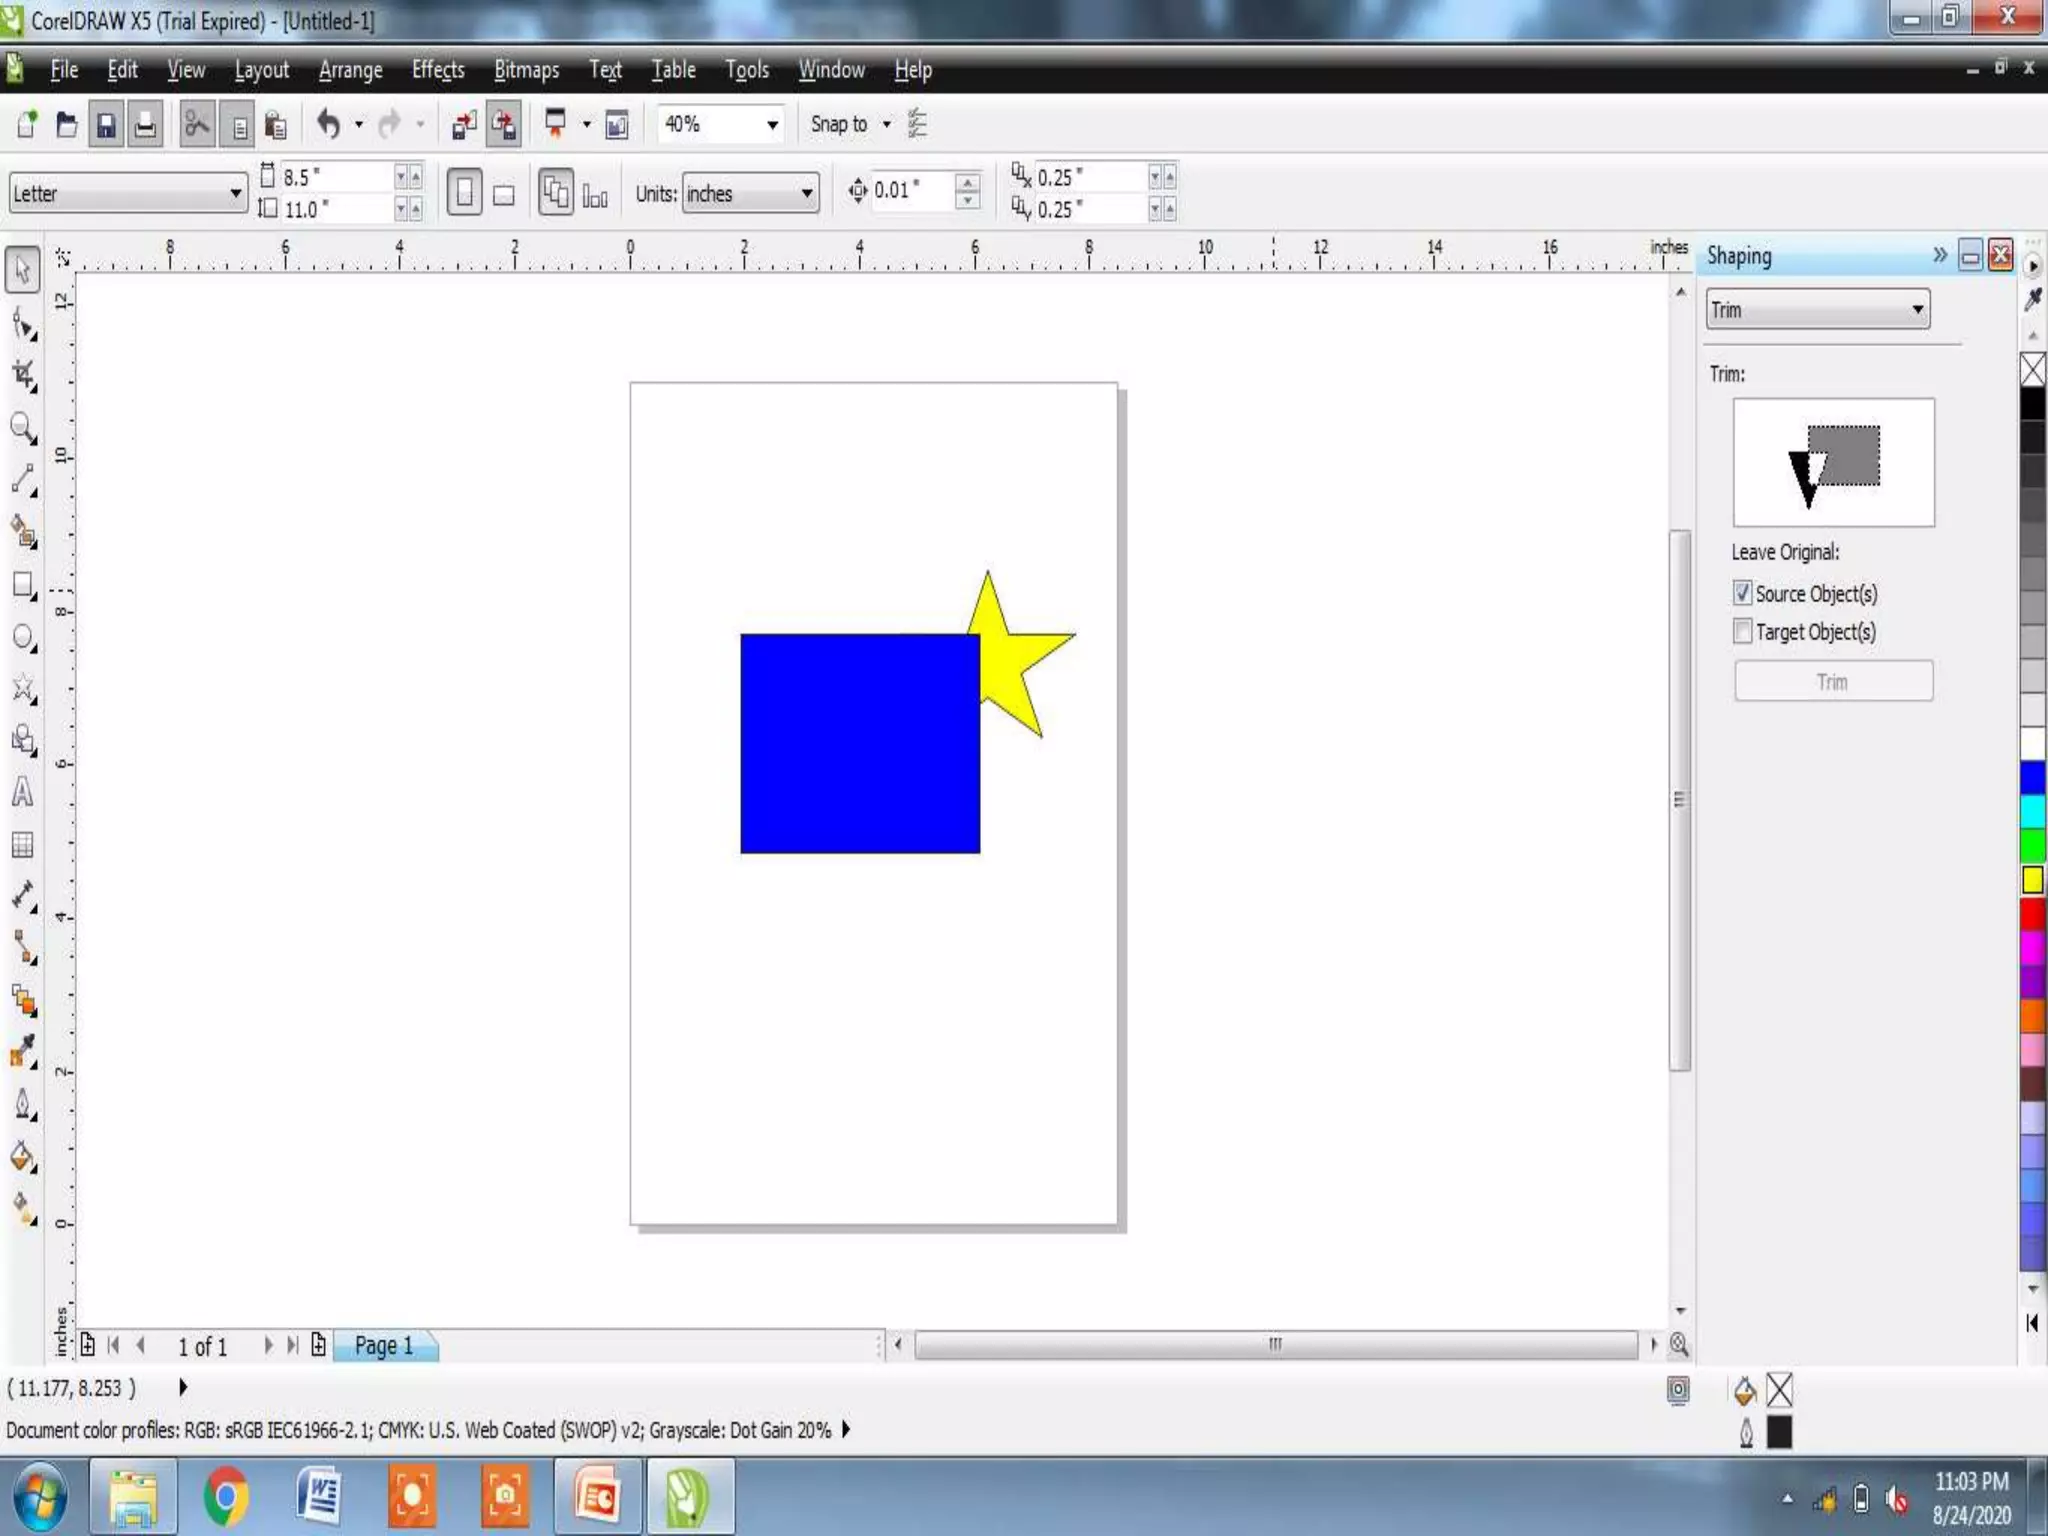This screenshot has height=1536, width=2048.
Task: Open the Trim shaping mode dropdown
Action: coord(1916,310)
